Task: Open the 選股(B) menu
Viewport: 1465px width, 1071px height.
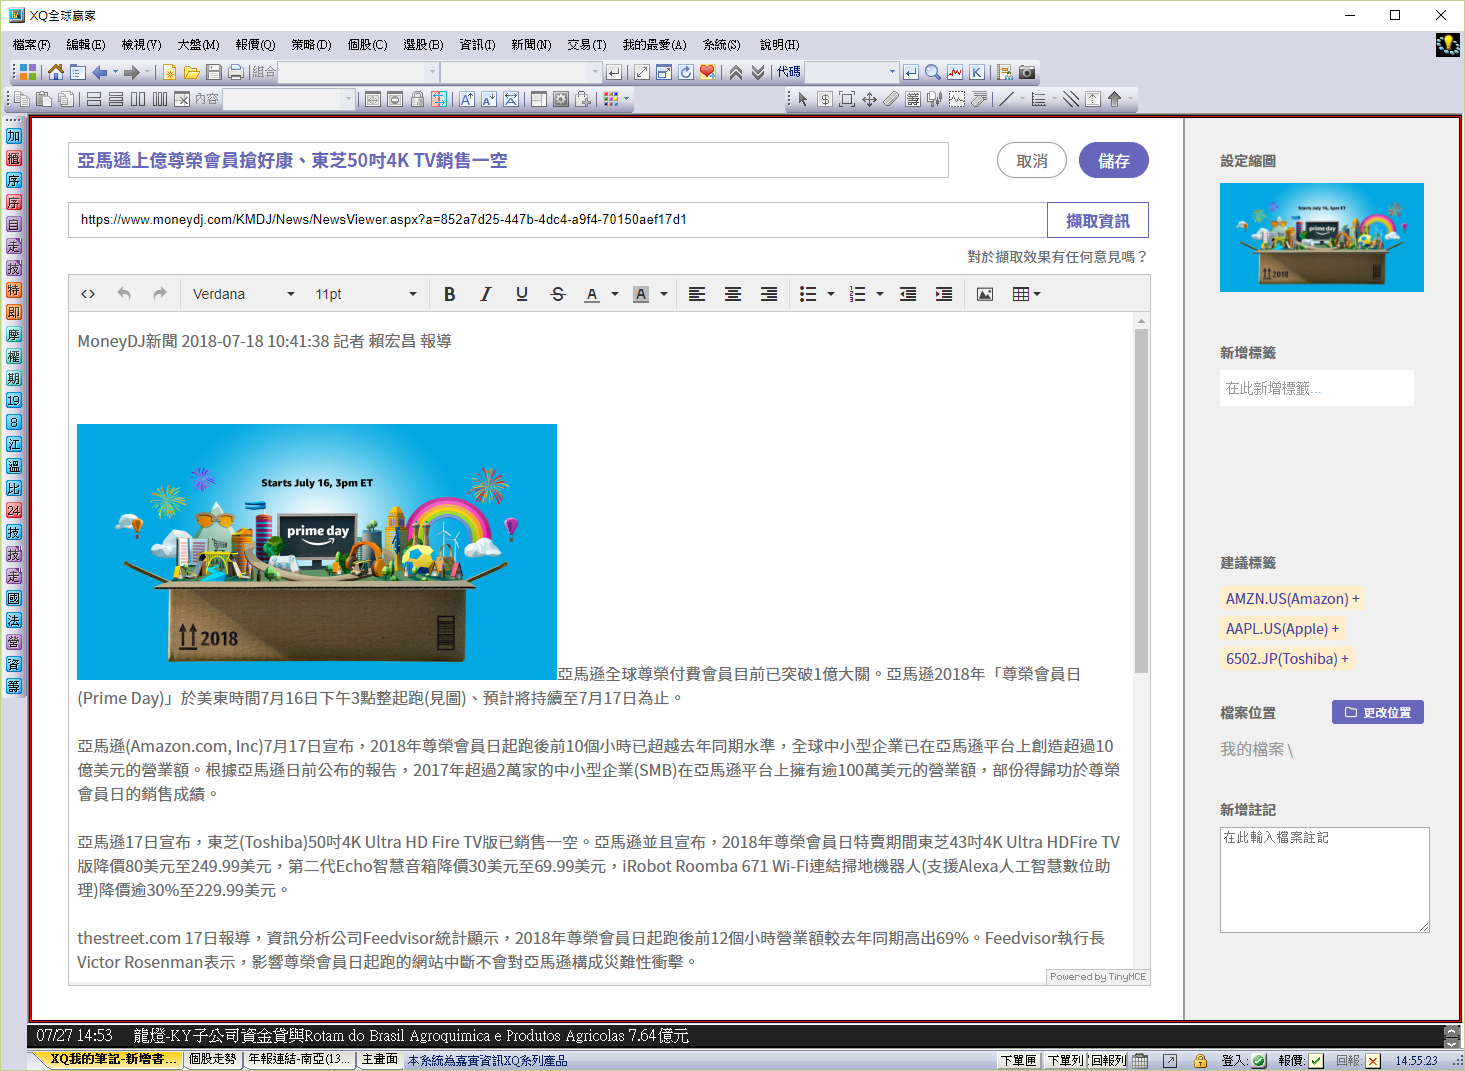Action: pos(423,45)
